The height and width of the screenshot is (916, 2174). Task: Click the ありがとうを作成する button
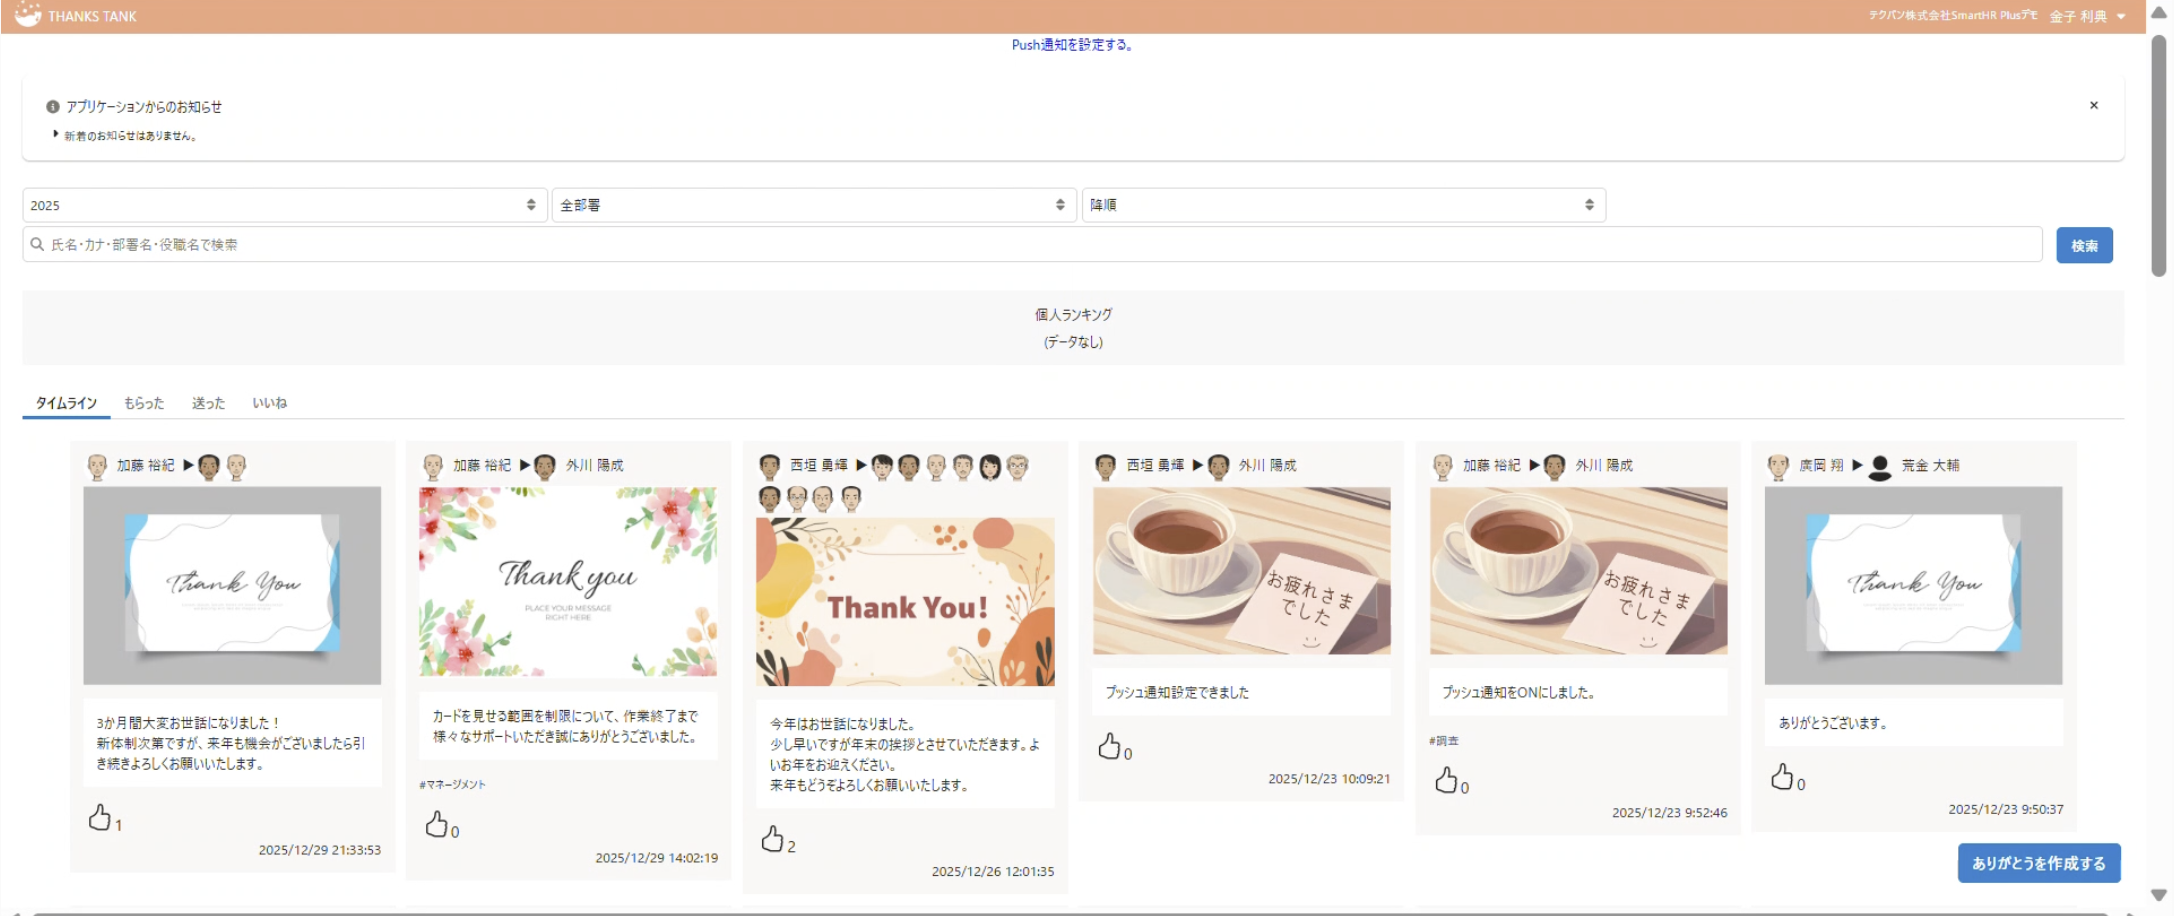(2039, 863)
